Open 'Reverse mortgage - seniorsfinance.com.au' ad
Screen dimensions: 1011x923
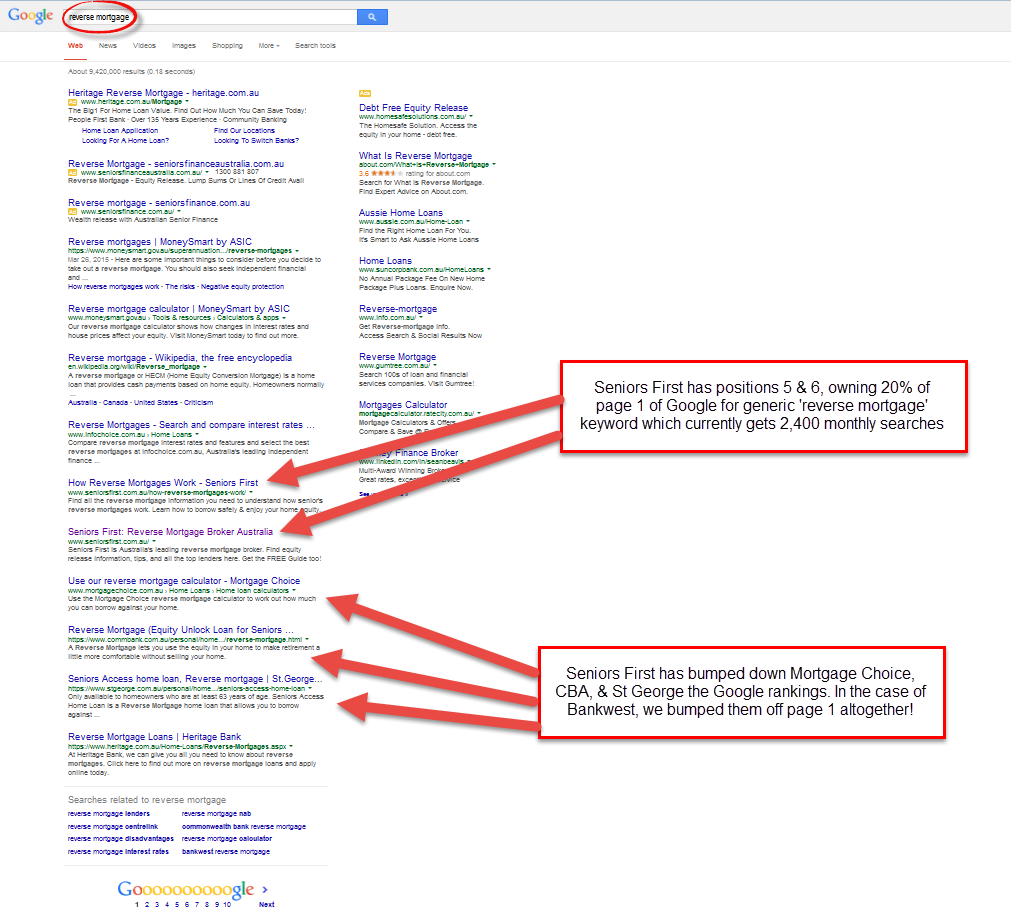coord(159,202)
